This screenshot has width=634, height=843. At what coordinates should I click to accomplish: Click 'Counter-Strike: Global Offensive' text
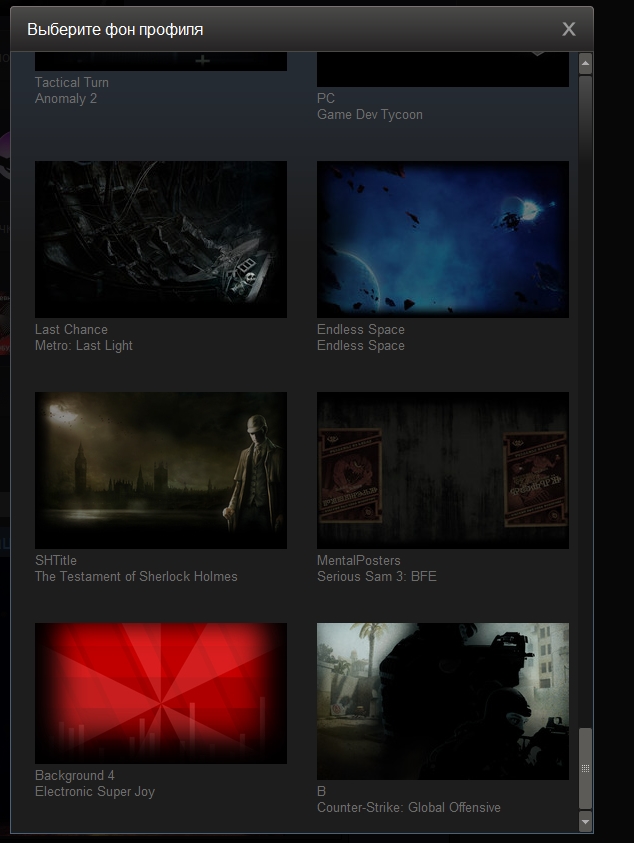tap(409, 808)
